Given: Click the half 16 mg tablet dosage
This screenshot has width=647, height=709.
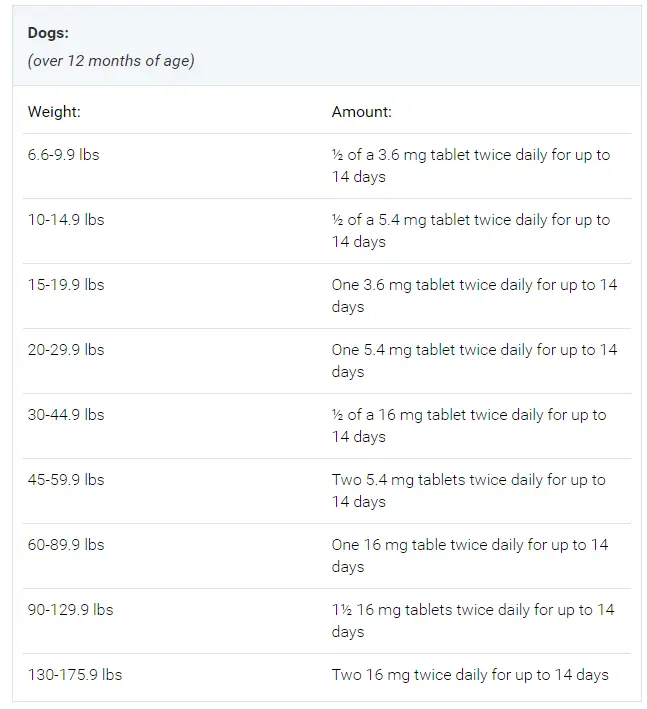Looking at the screenshot, I should tap(469, 425).
